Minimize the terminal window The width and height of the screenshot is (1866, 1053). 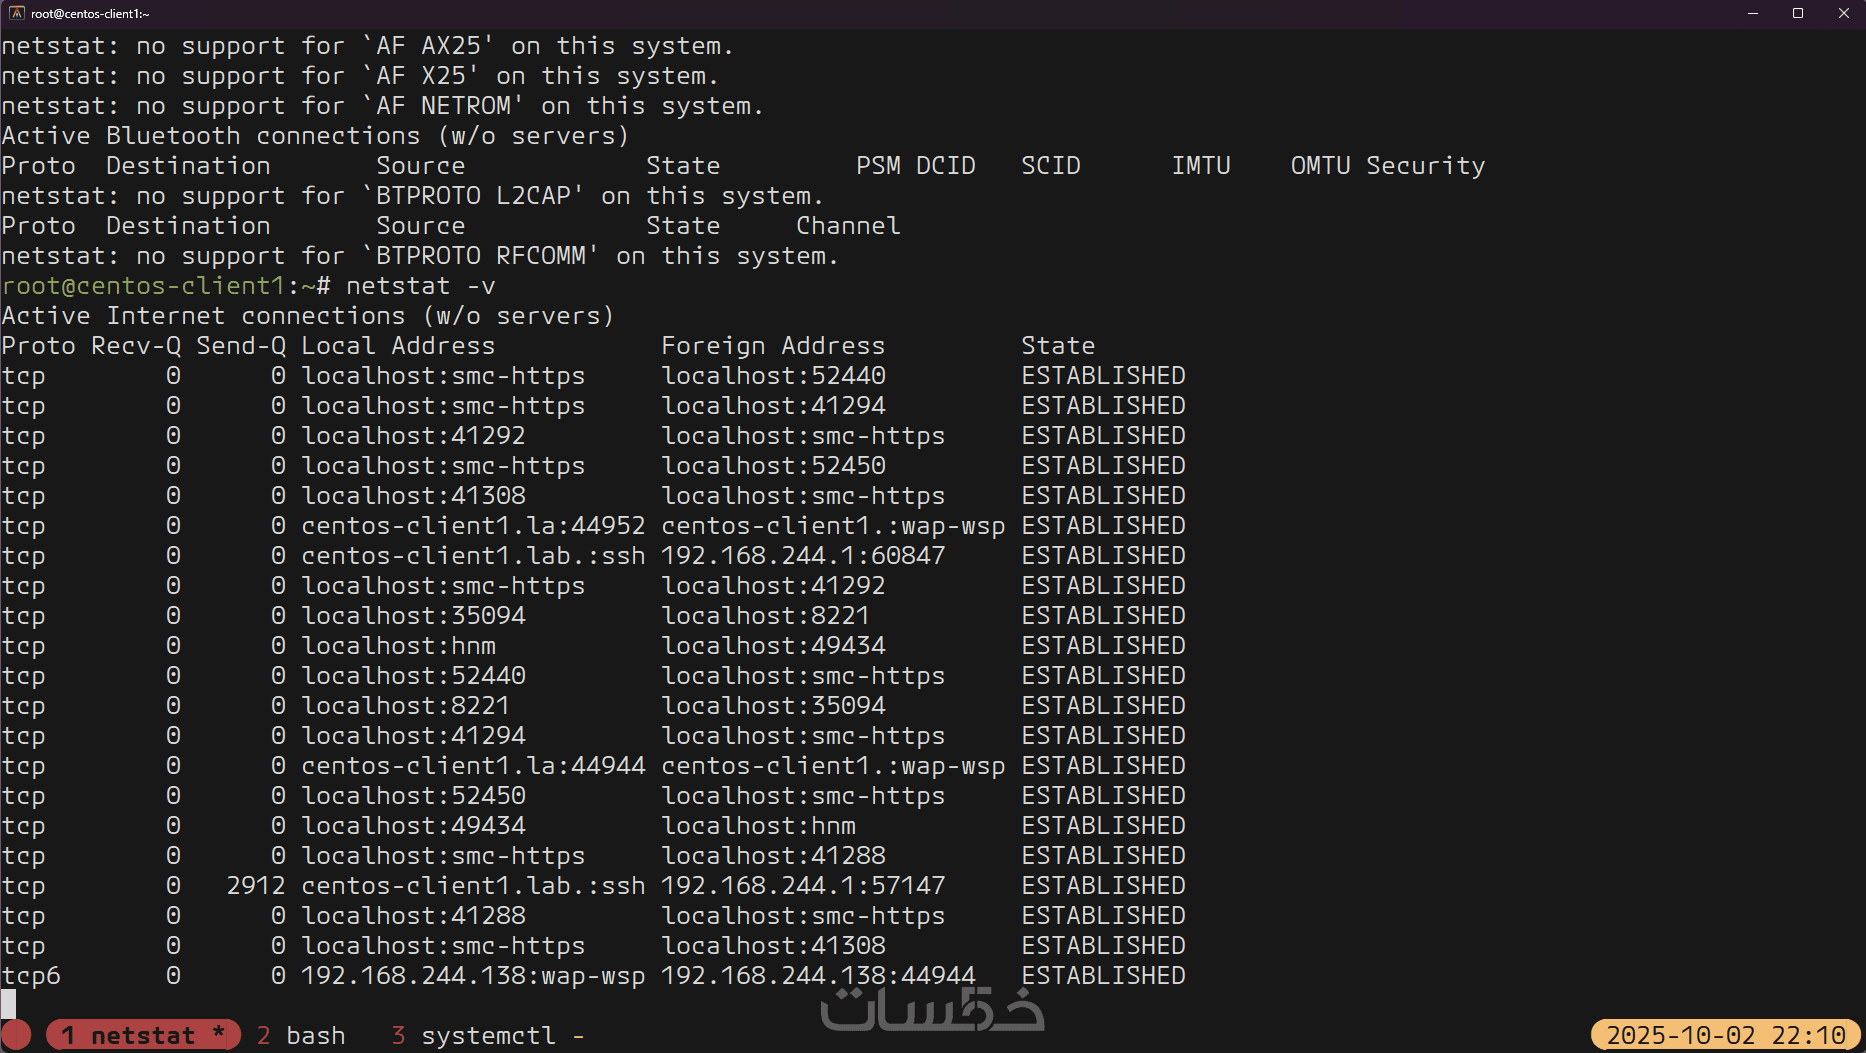click(1753, 13)
